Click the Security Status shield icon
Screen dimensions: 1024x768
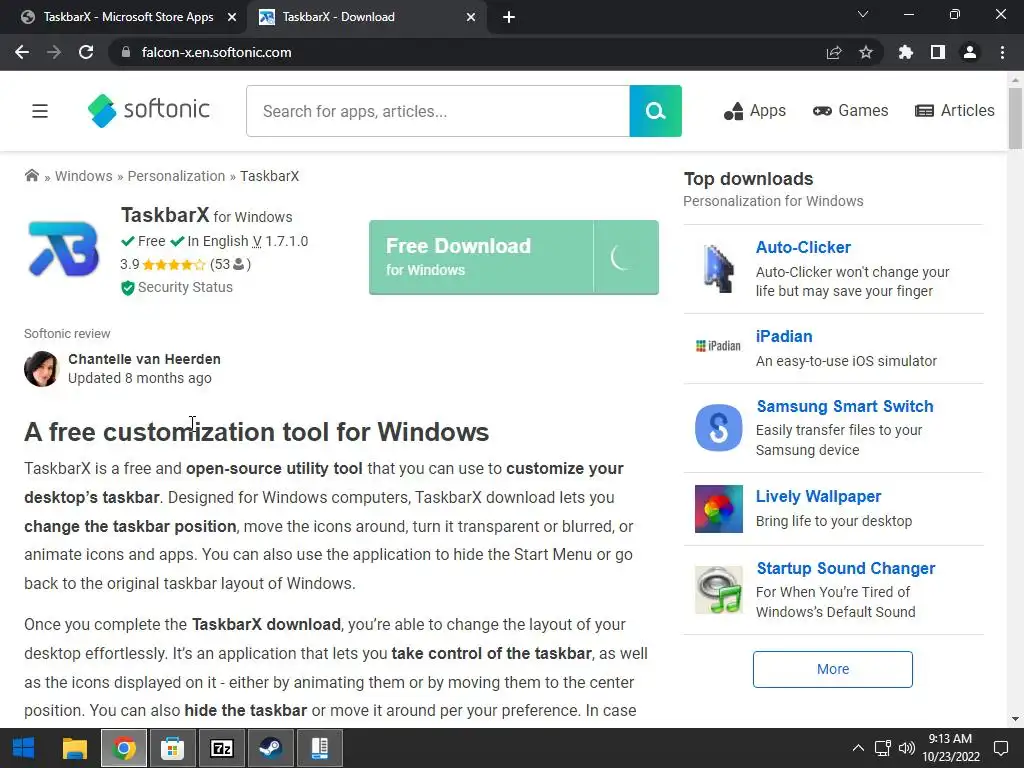pos(127,288)
